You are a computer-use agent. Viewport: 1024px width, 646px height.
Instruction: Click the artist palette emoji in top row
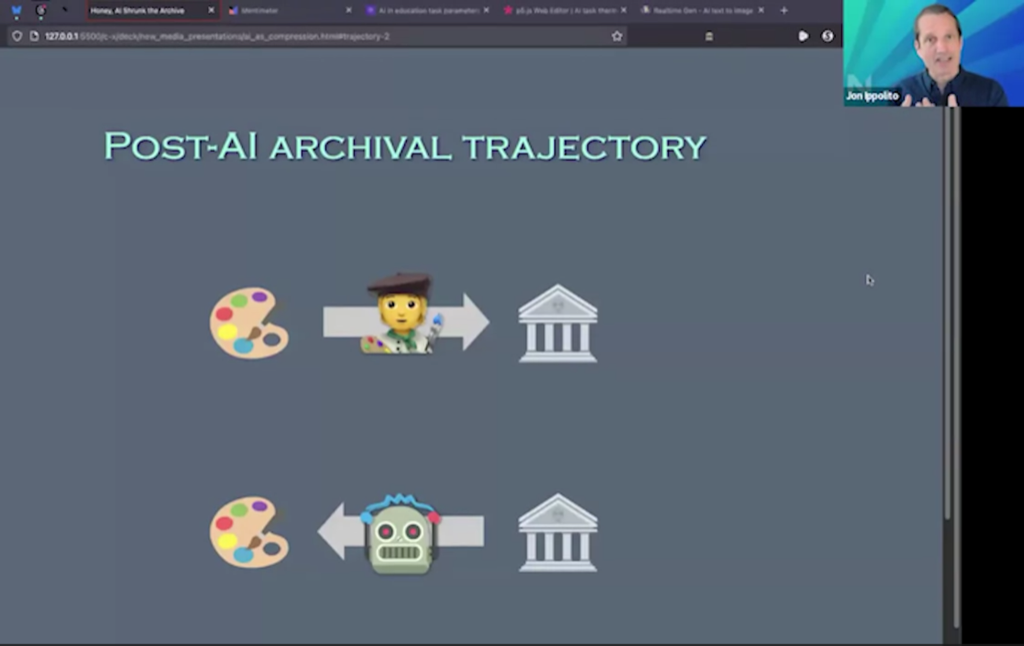point(249,322)
